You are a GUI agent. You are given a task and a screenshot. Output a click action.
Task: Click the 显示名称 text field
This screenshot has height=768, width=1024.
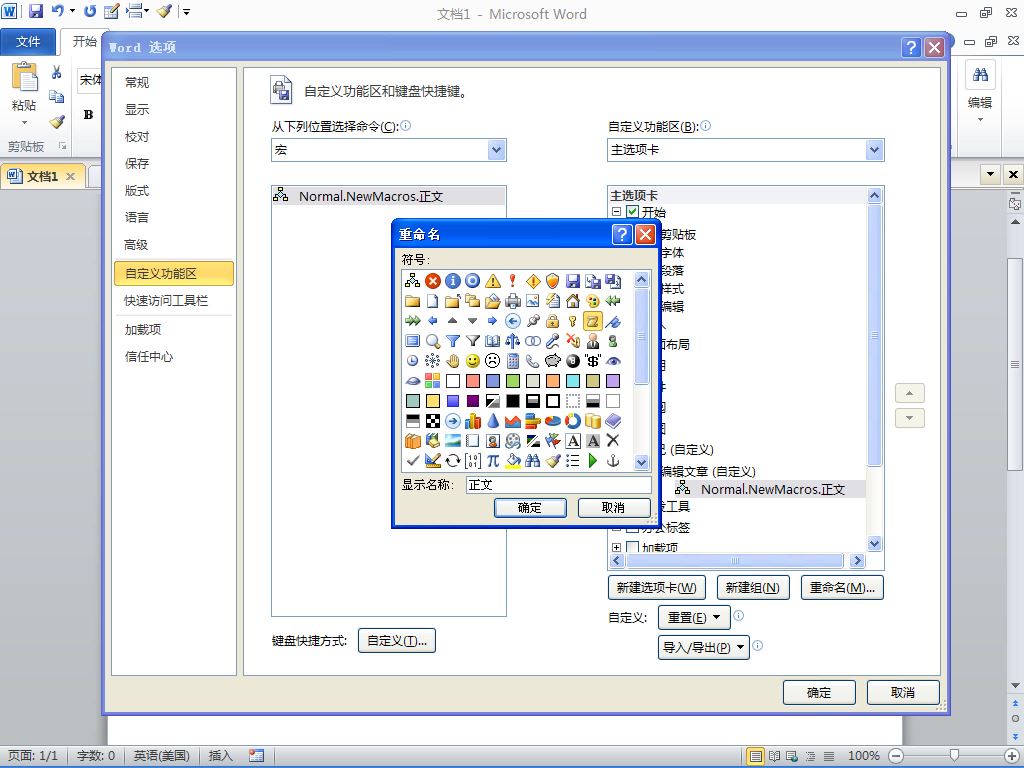558,485
